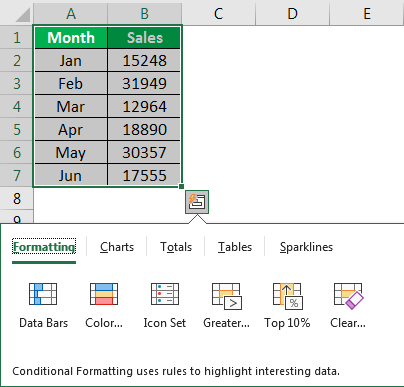
Task: Click the cell containing 15248
Action: click(144, 60)
